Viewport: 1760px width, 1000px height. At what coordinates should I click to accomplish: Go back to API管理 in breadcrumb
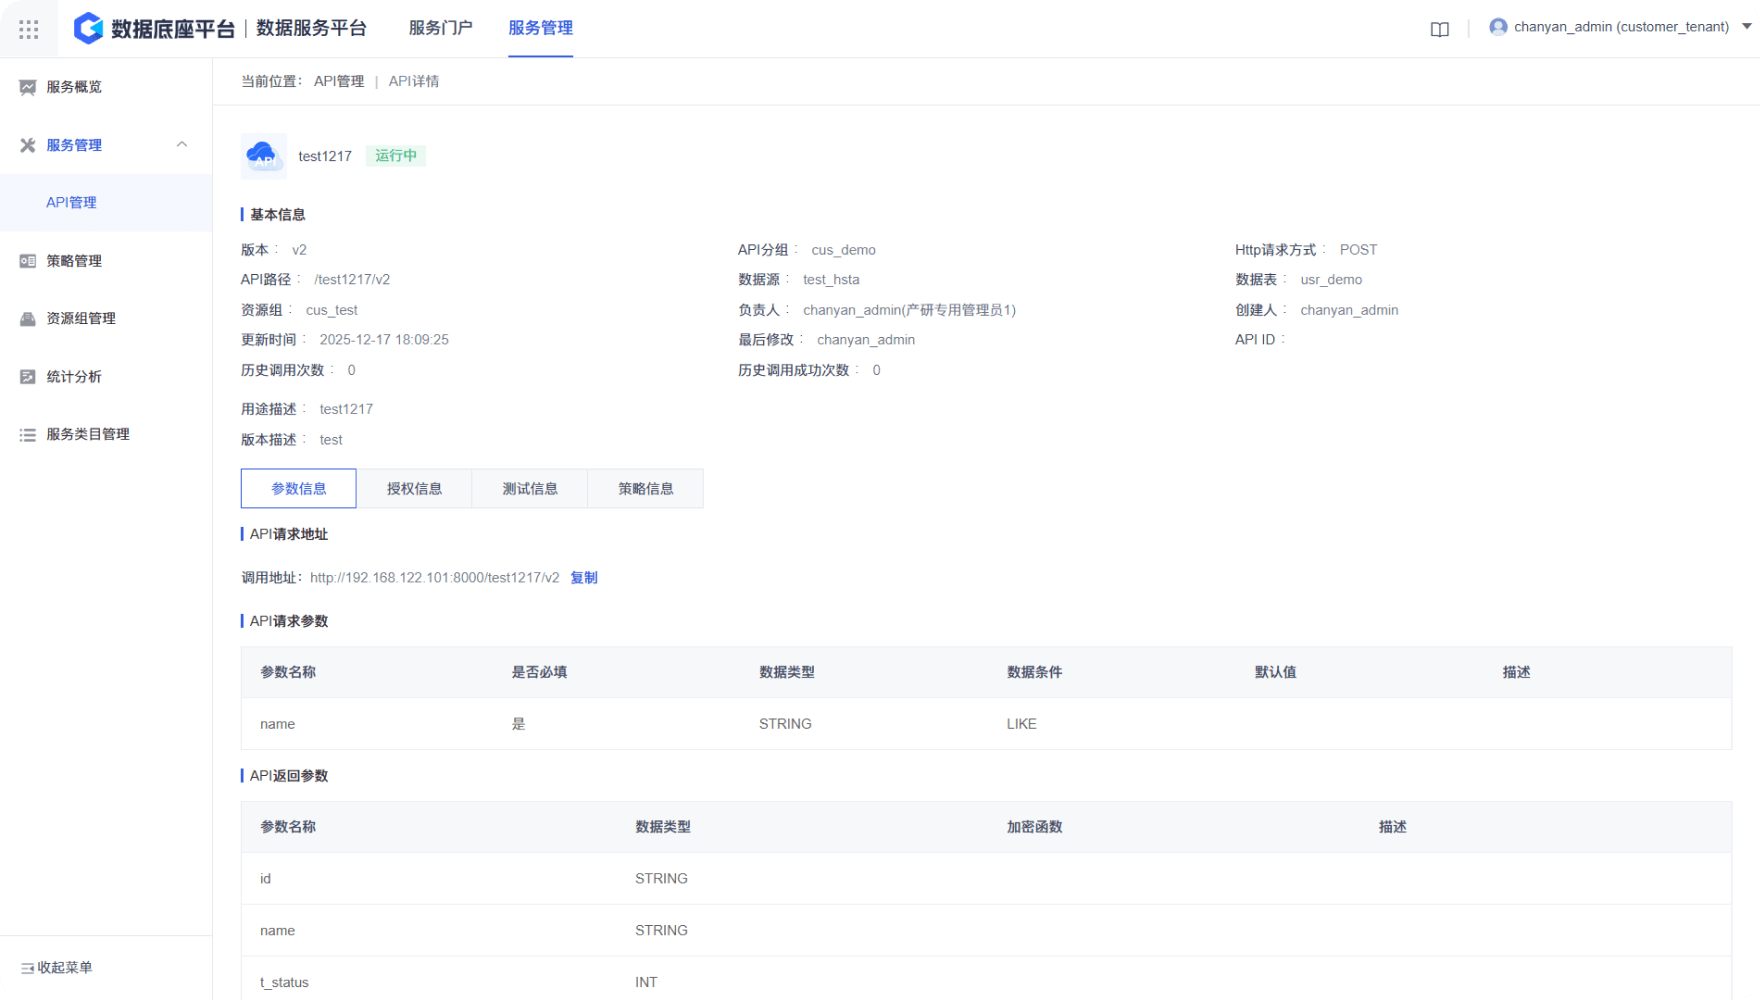(339, 81)
